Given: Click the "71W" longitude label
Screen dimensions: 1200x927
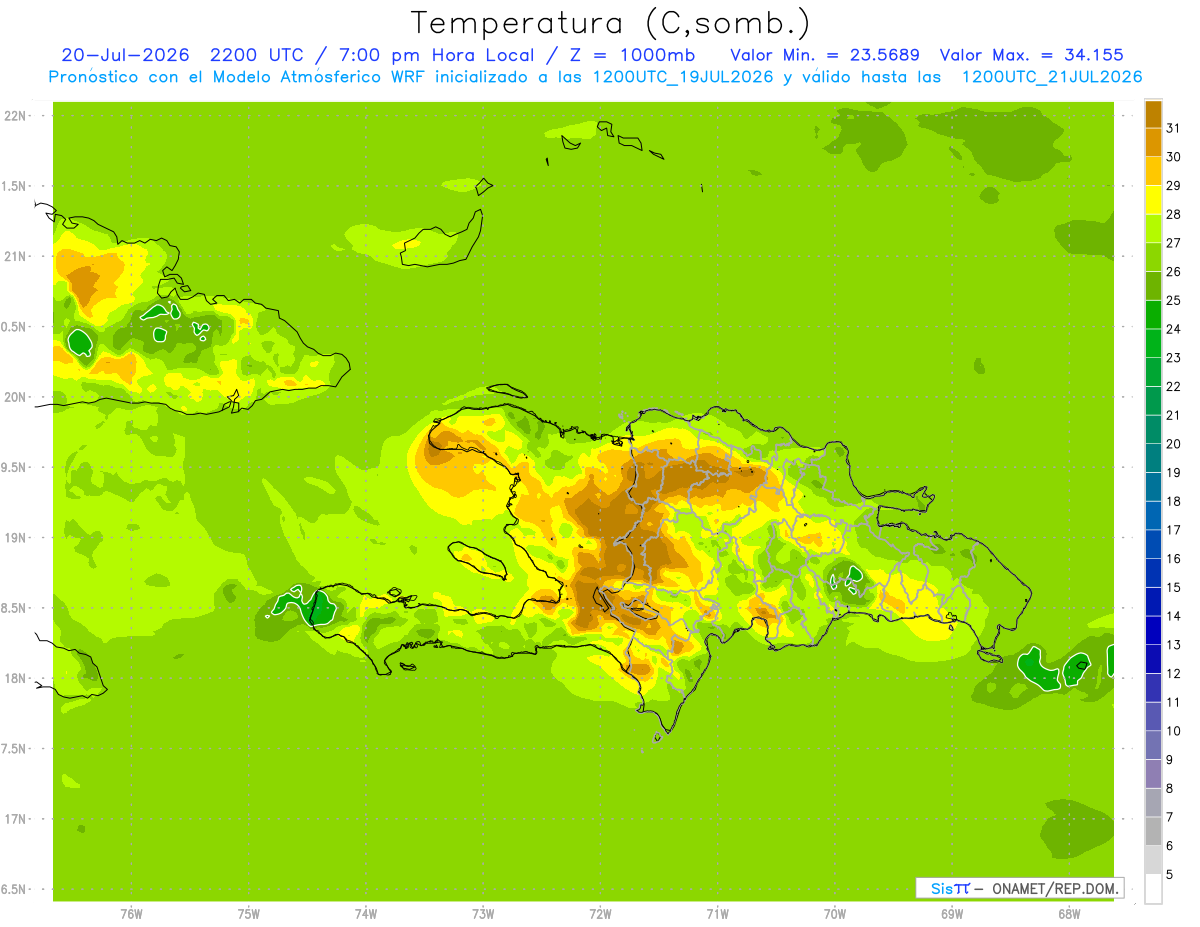Looking at the screenshot, I should click(717, 914).
